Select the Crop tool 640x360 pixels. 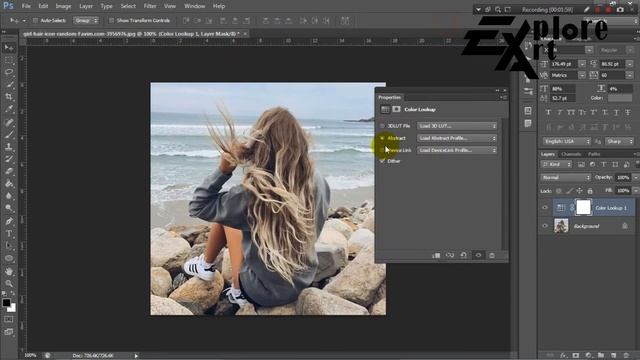click(x=9, y=97)
